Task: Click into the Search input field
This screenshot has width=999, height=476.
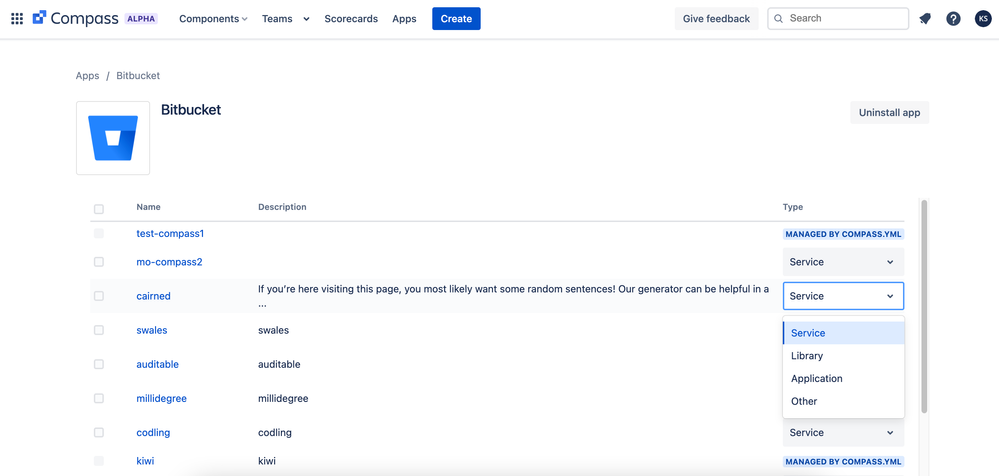Action: (x=838, y=18)
